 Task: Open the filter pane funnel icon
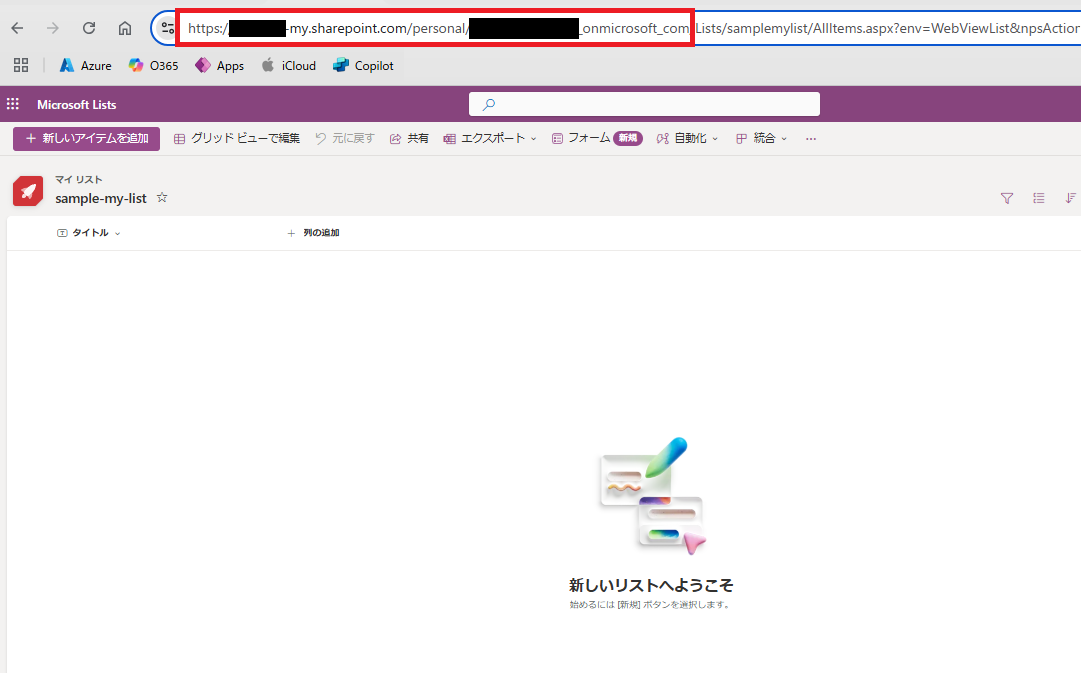[x=1007, y=198]
